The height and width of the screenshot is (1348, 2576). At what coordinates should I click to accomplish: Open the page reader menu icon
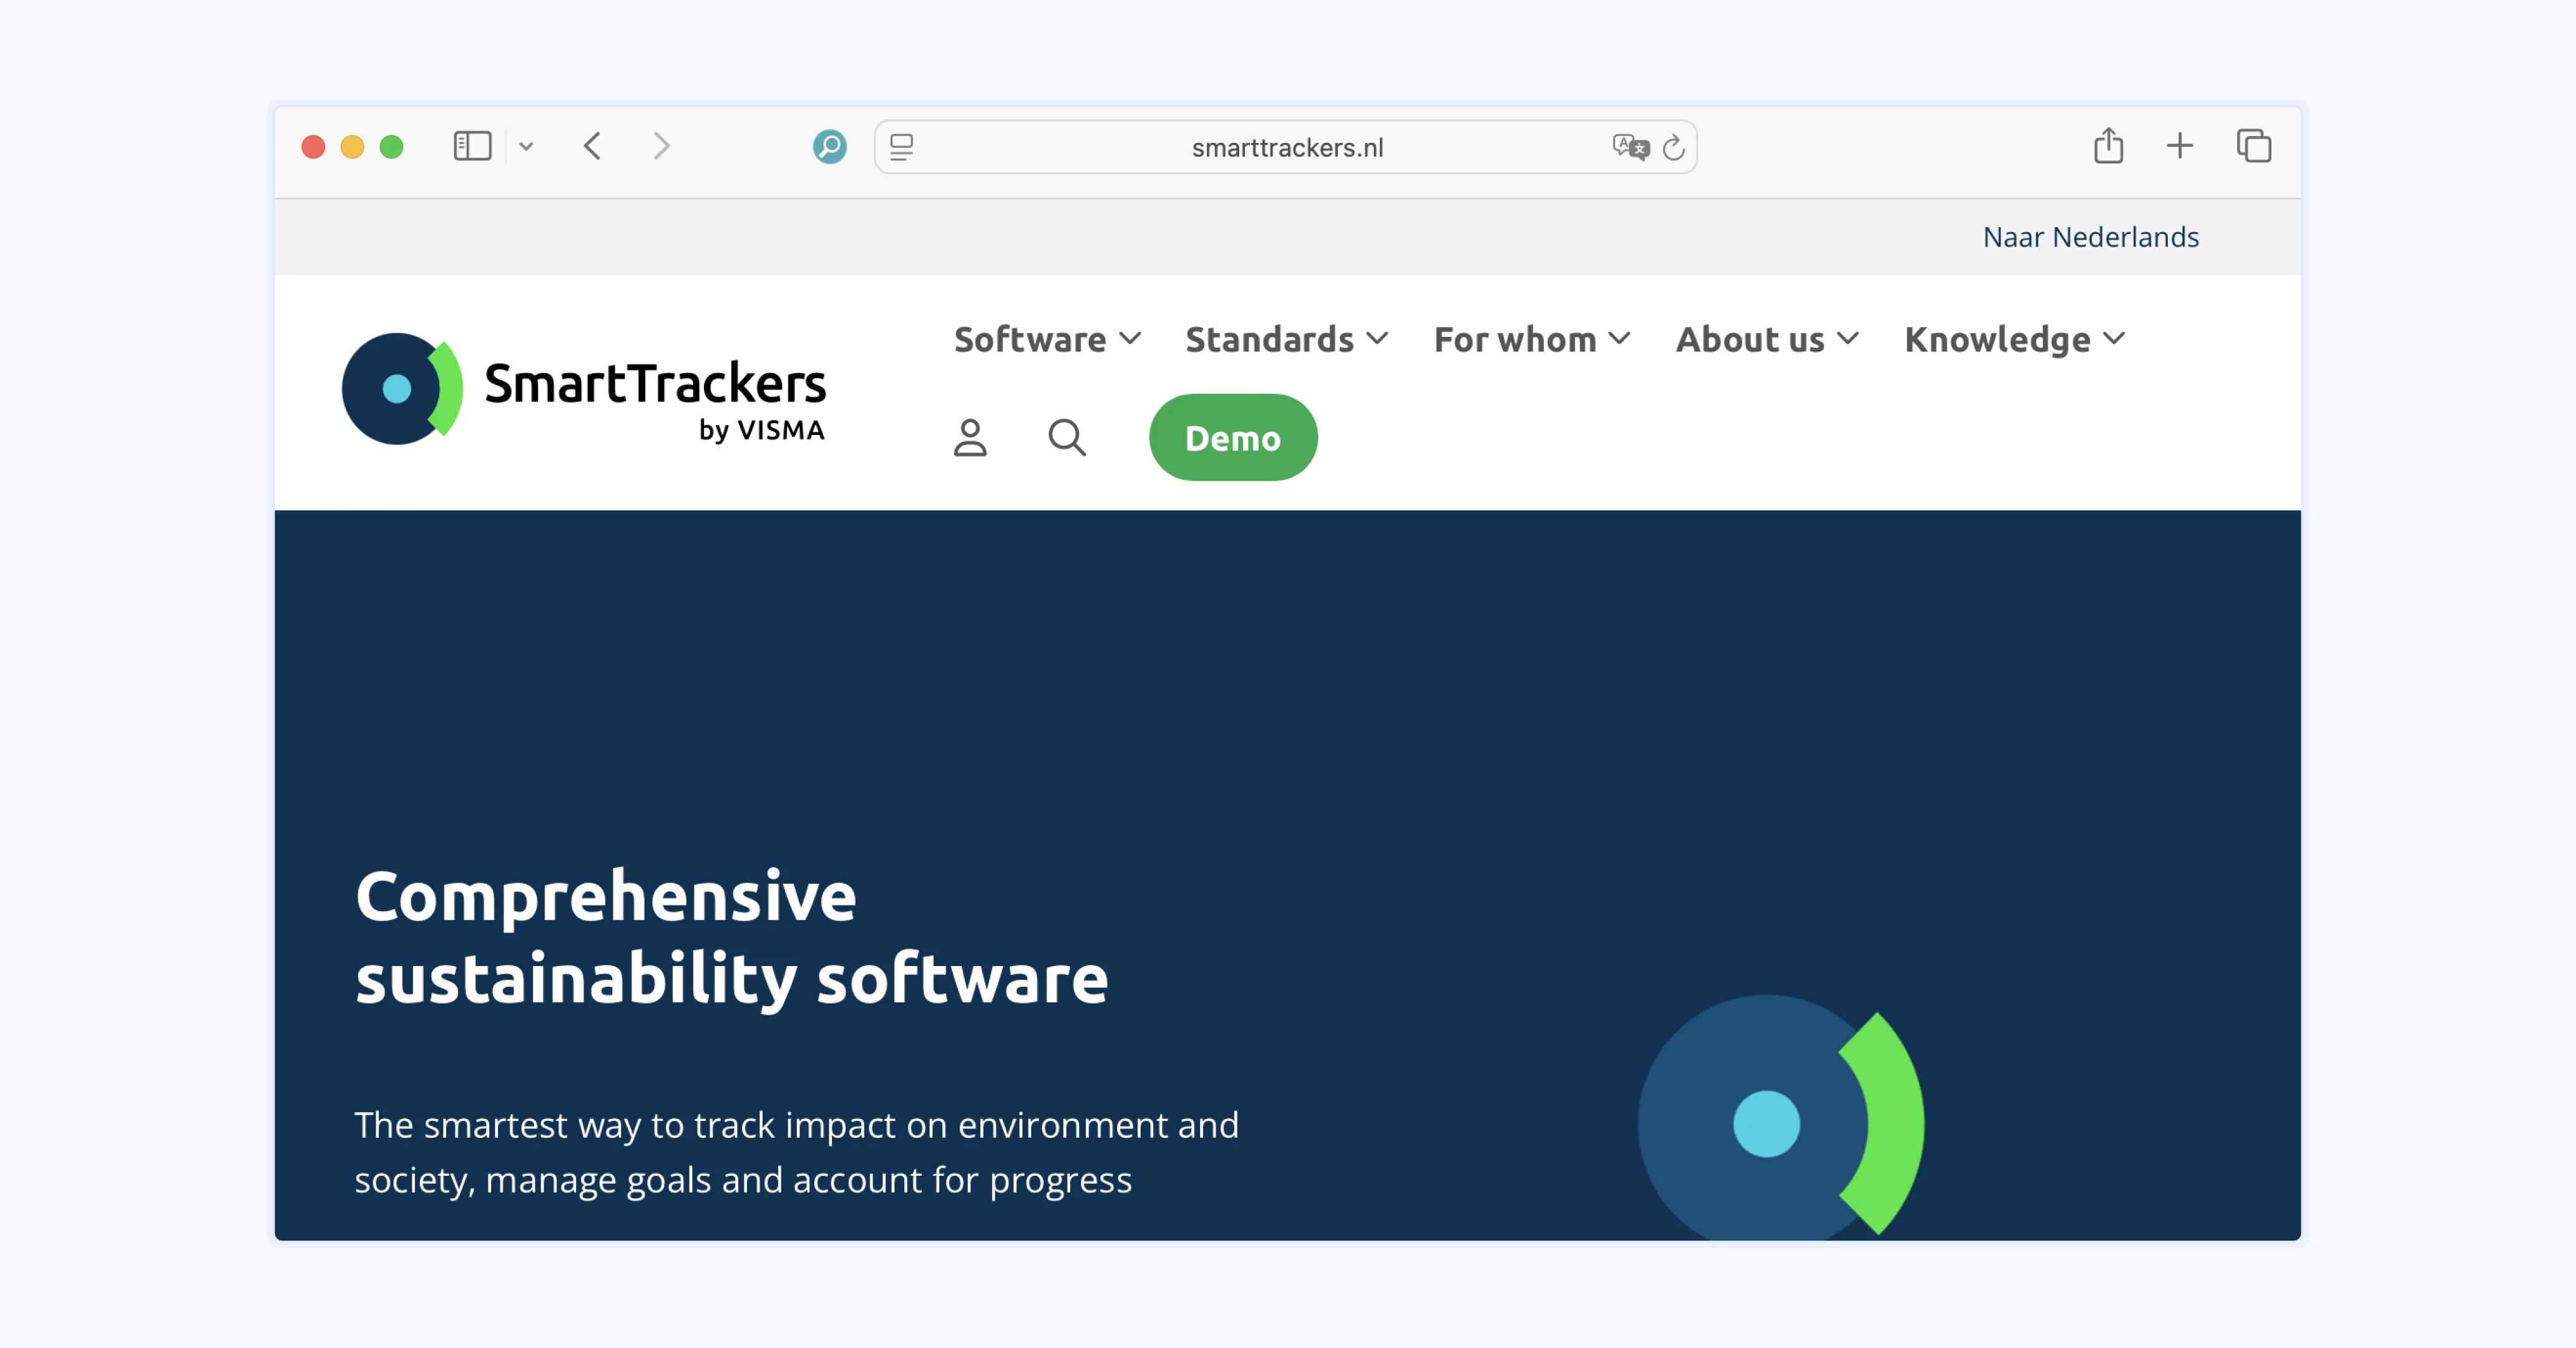pos(901,147)
